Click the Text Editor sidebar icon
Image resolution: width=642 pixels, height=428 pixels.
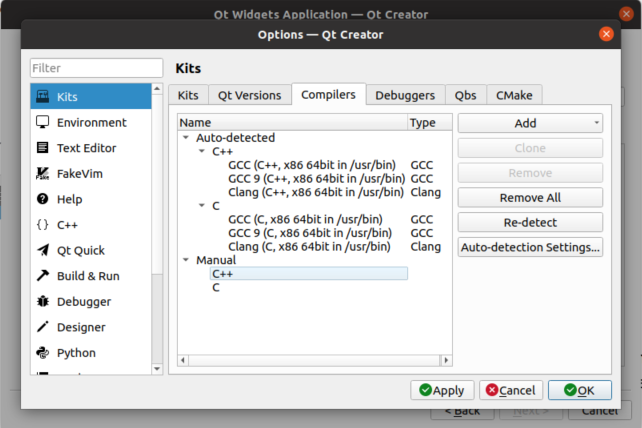click(x=43, y=147)
